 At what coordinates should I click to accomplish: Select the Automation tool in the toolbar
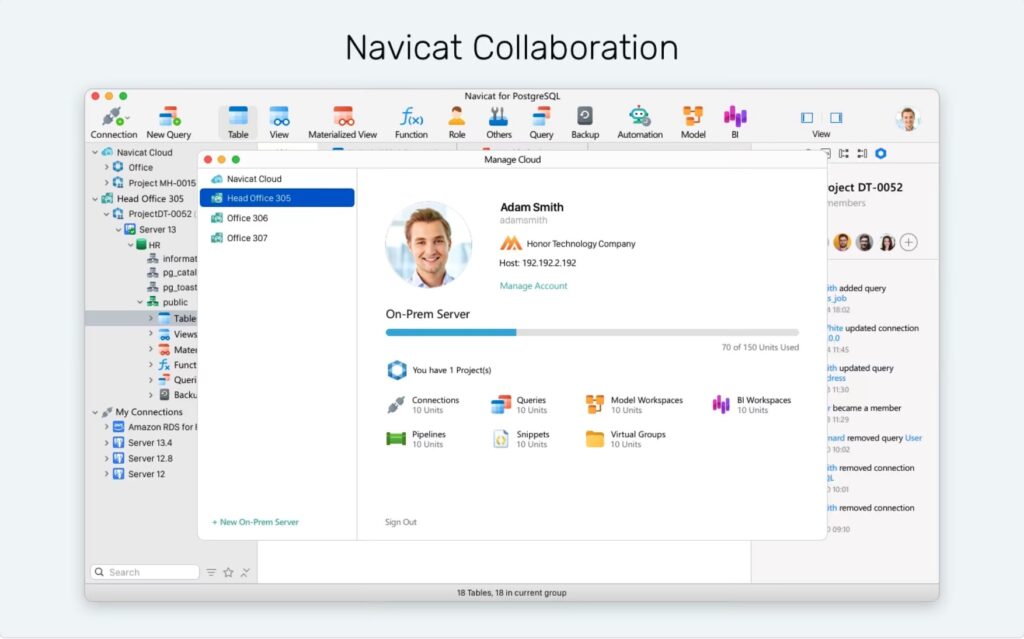639,117
